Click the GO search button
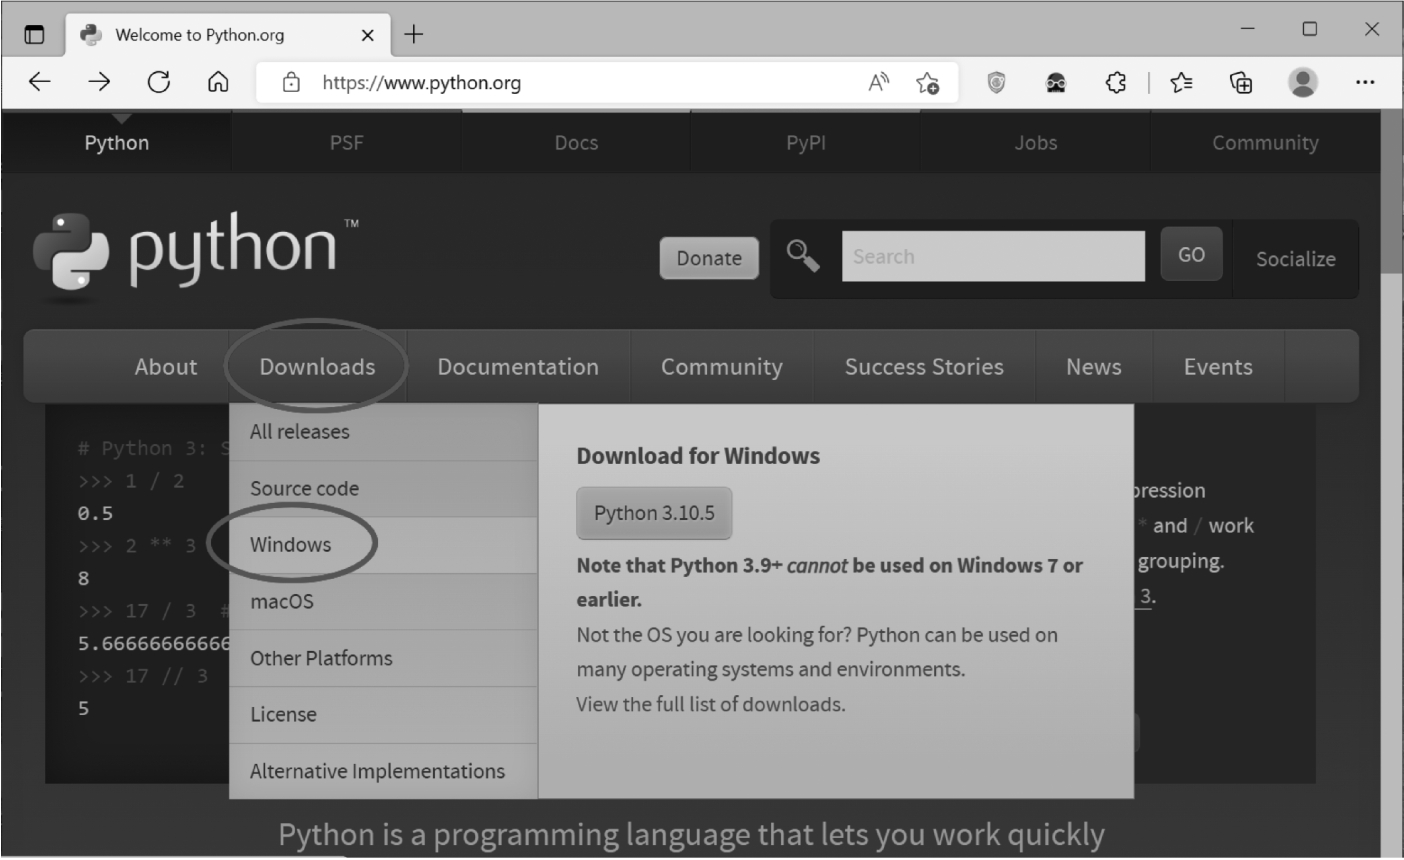1404x860 pixels. coord(1191,255)
